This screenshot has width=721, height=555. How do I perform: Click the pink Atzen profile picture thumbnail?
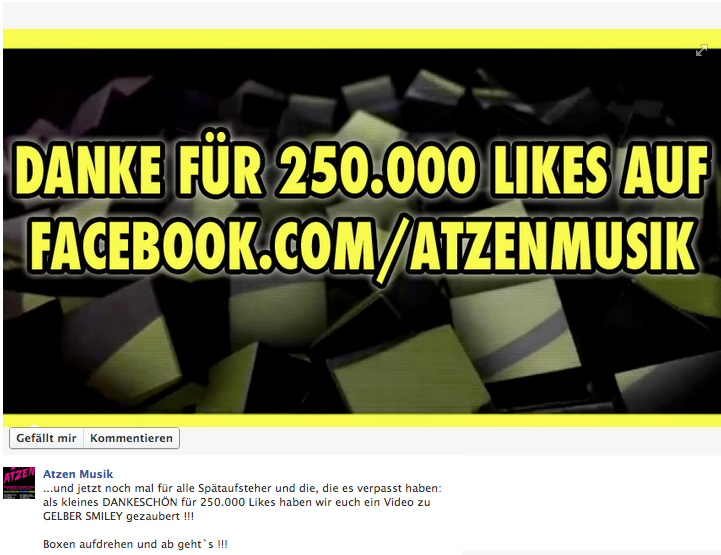point(19,483)
